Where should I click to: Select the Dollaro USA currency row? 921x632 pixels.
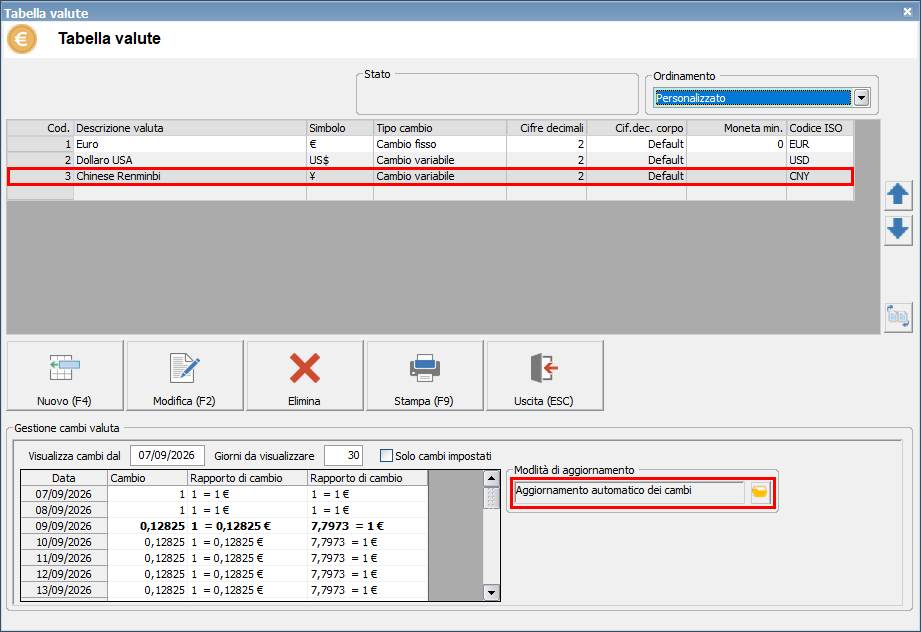pos(430,160)
